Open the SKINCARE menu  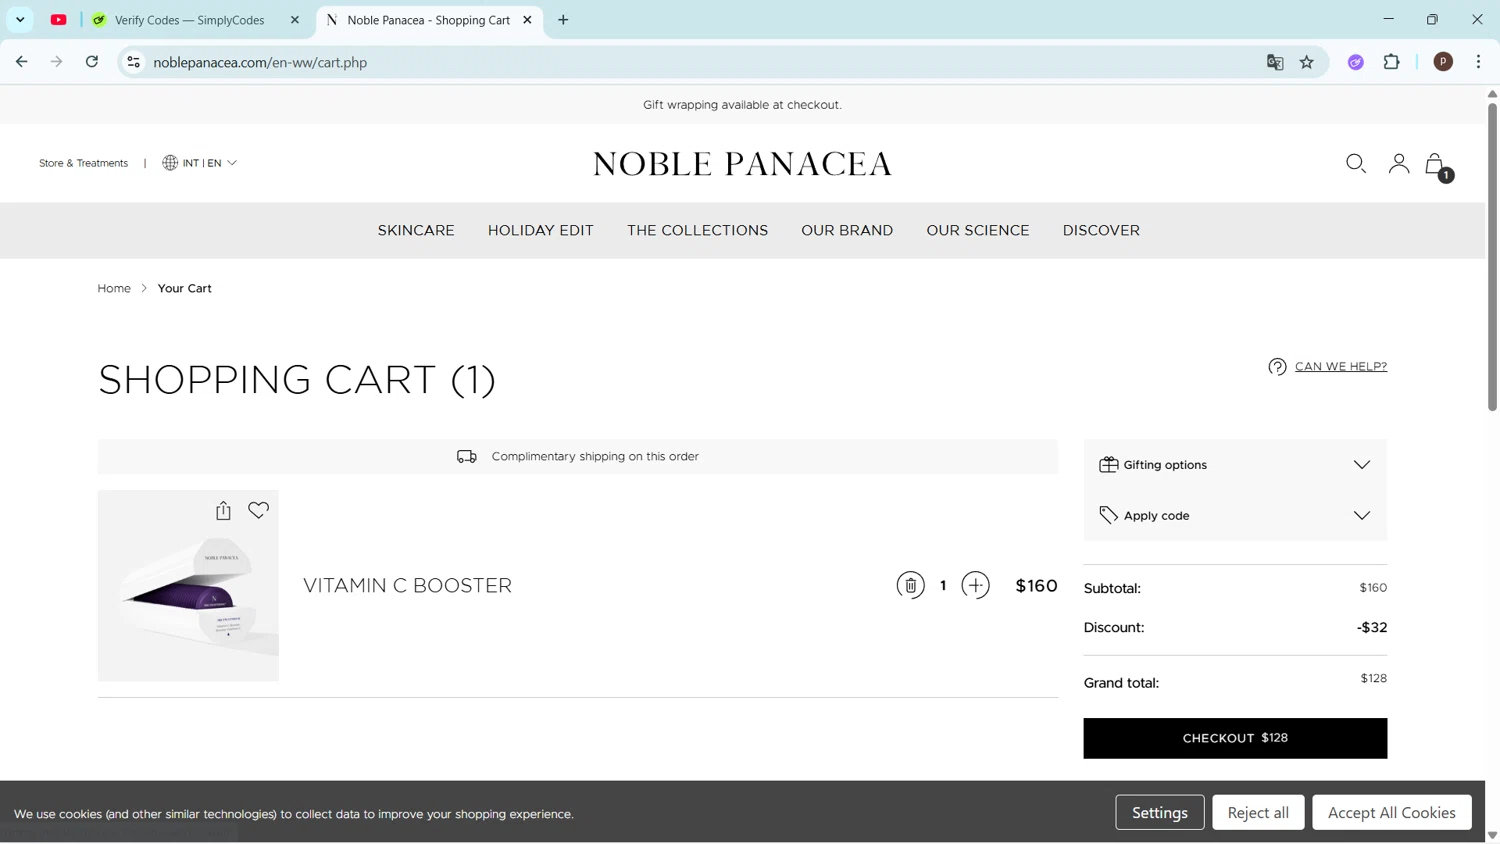[416, 231]
